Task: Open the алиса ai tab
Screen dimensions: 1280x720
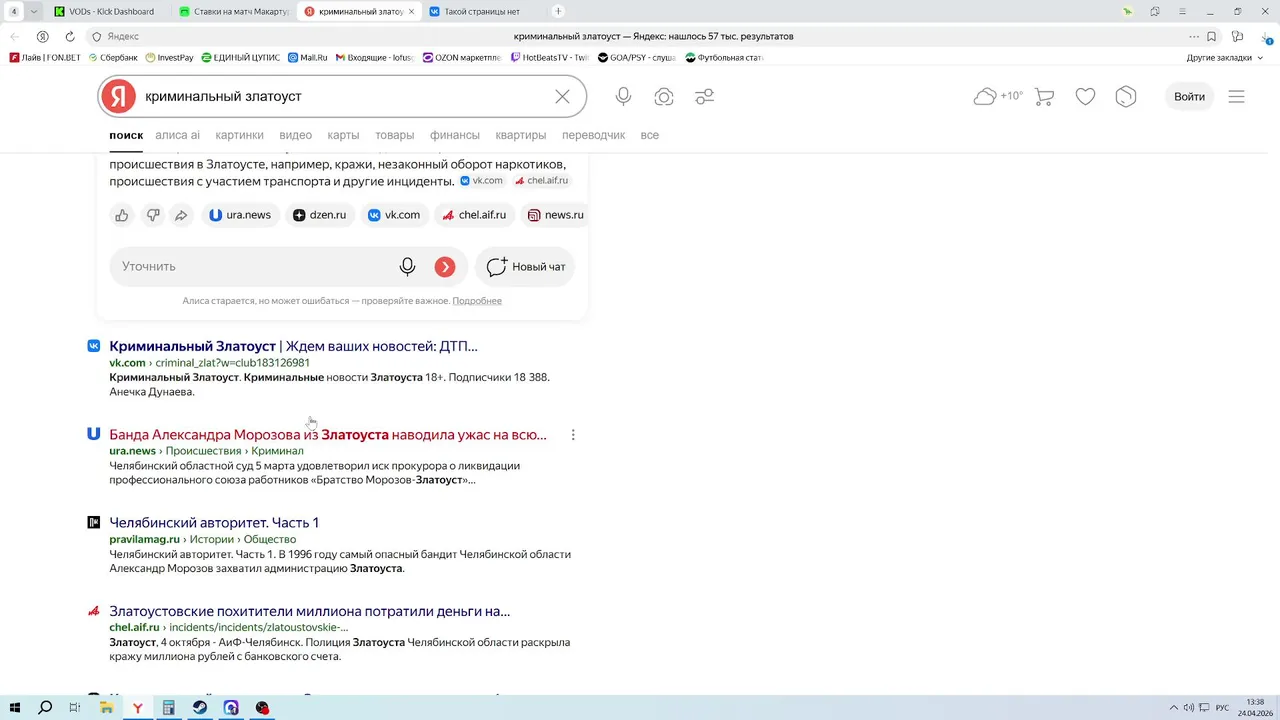Action: click(177, 135)
